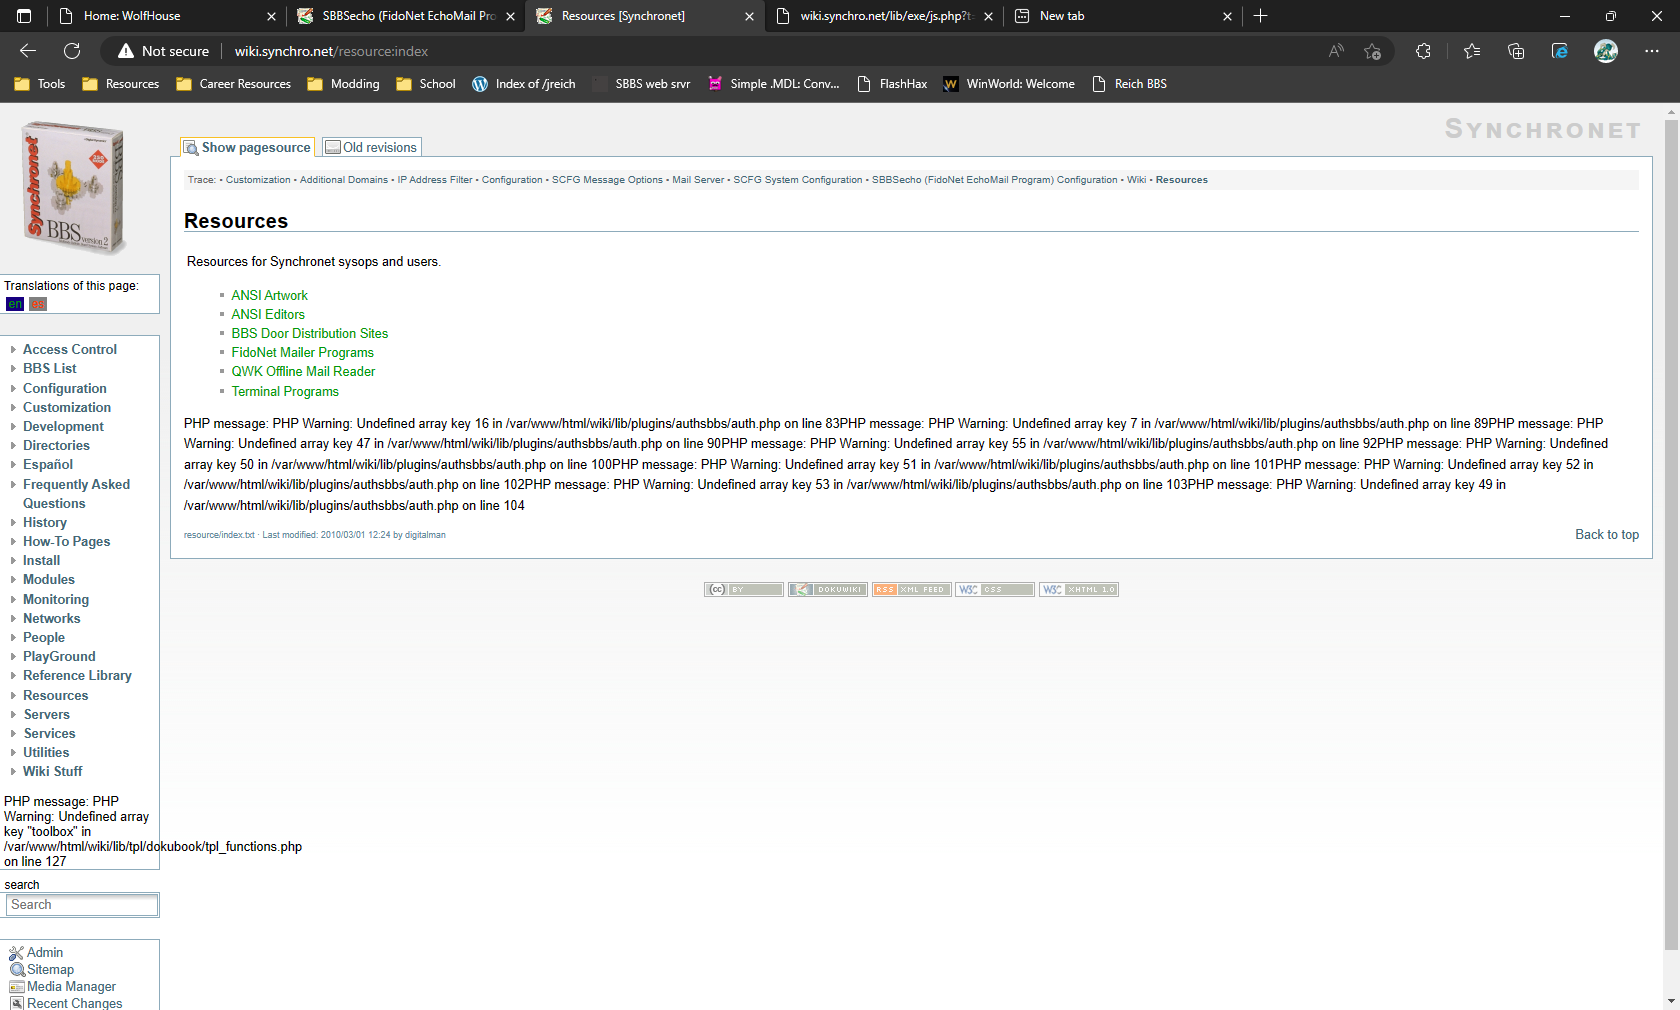Open the Tools bookmarks folder
The image size is (1680, 1010).
click(x=40, y=84)
